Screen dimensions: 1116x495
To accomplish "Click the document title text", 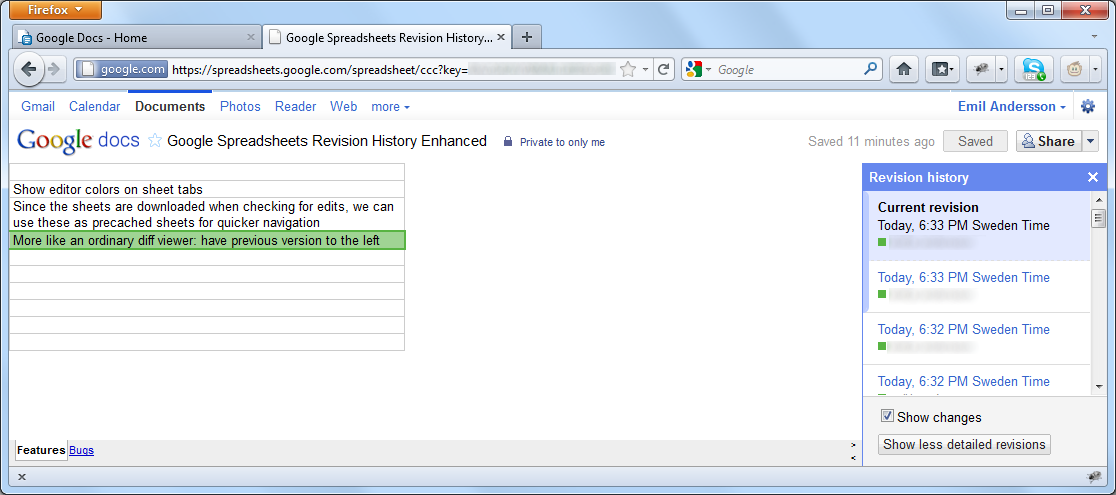I will click(x=327, y=140).
